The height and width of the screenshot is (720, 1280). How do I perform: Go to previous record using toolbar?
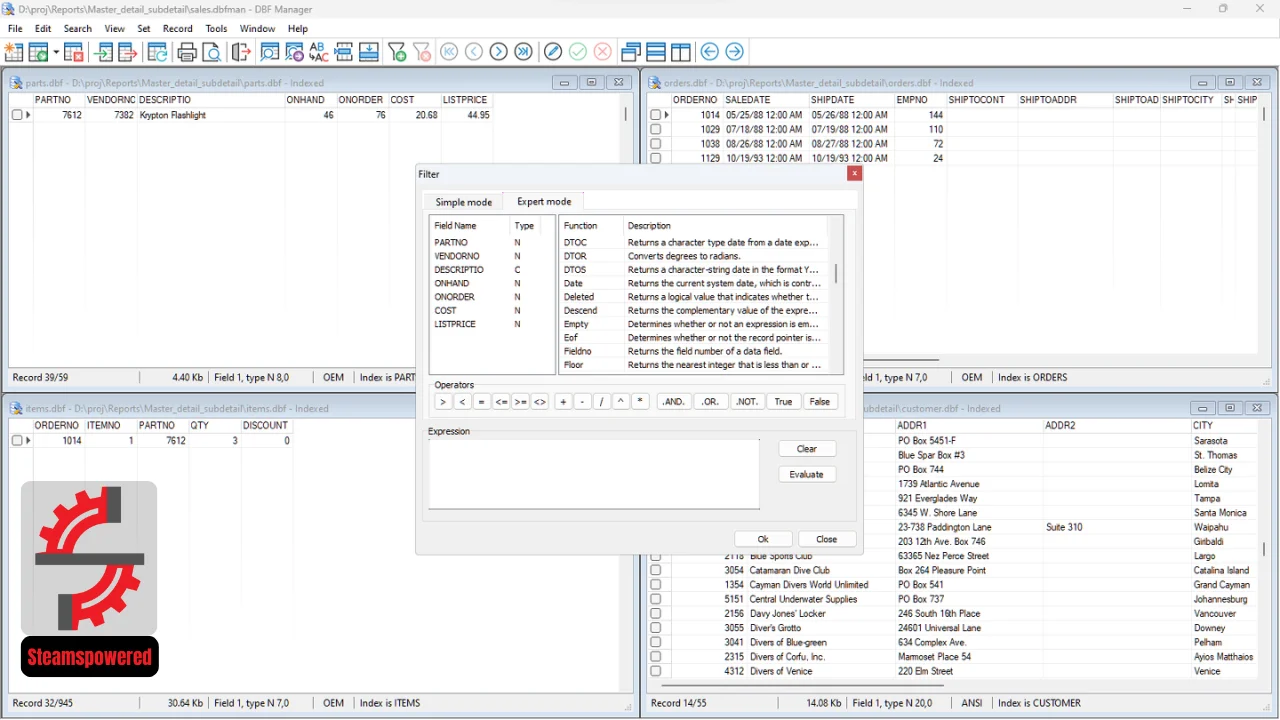point(474,52)
